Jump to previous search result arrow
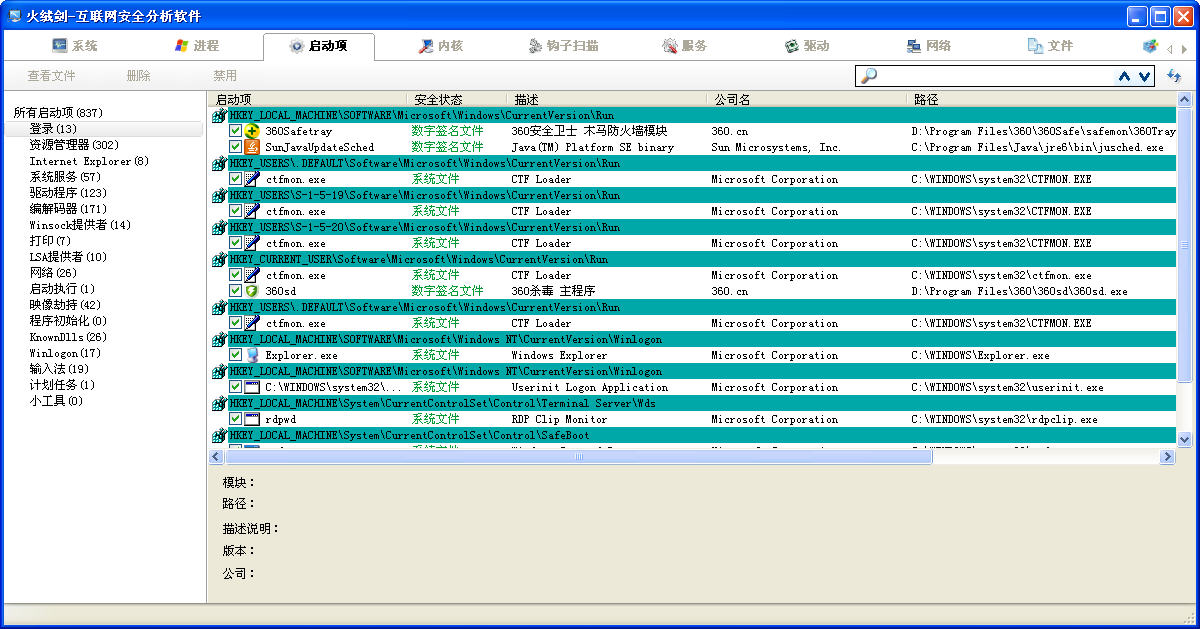The image size is (1200, 629). tap(1125, 76)
